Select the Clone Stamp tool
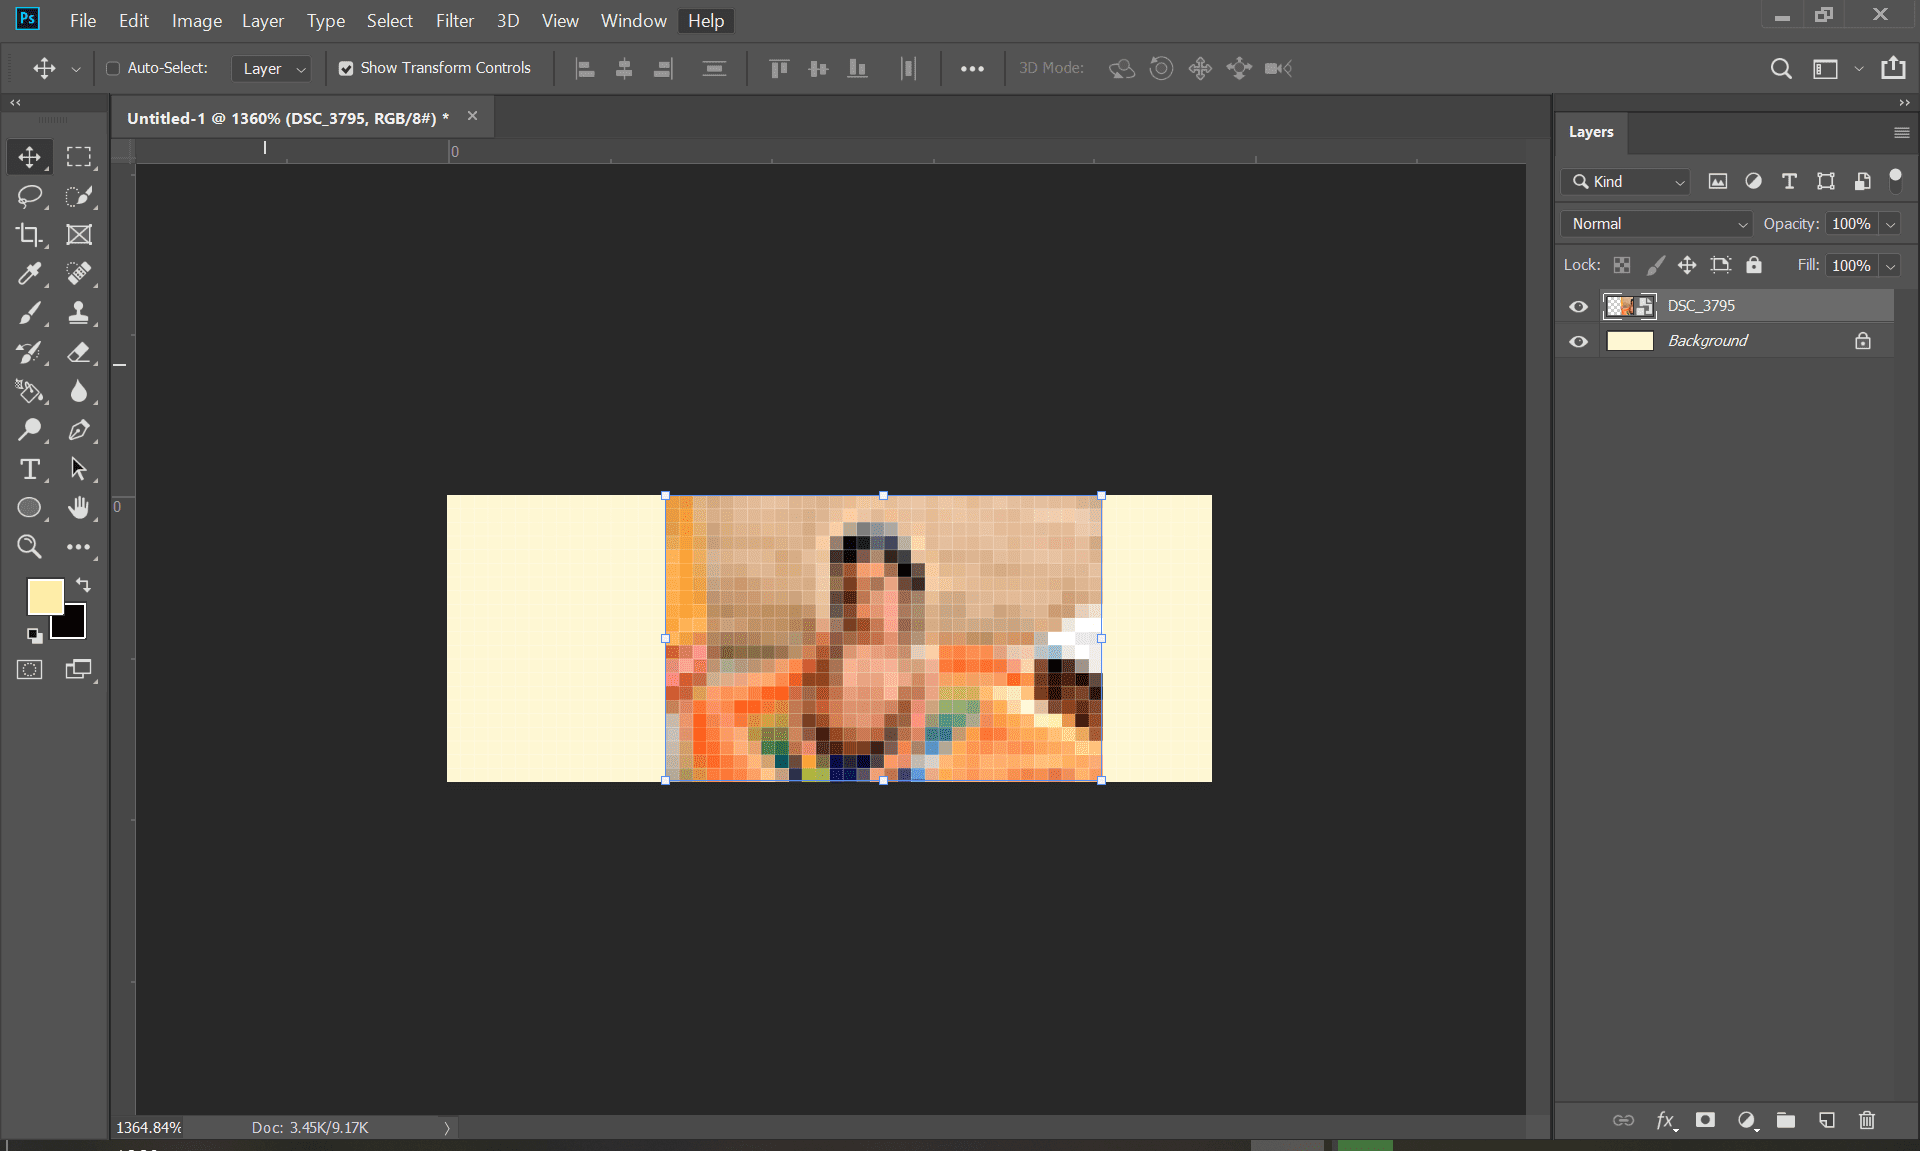 78,313
